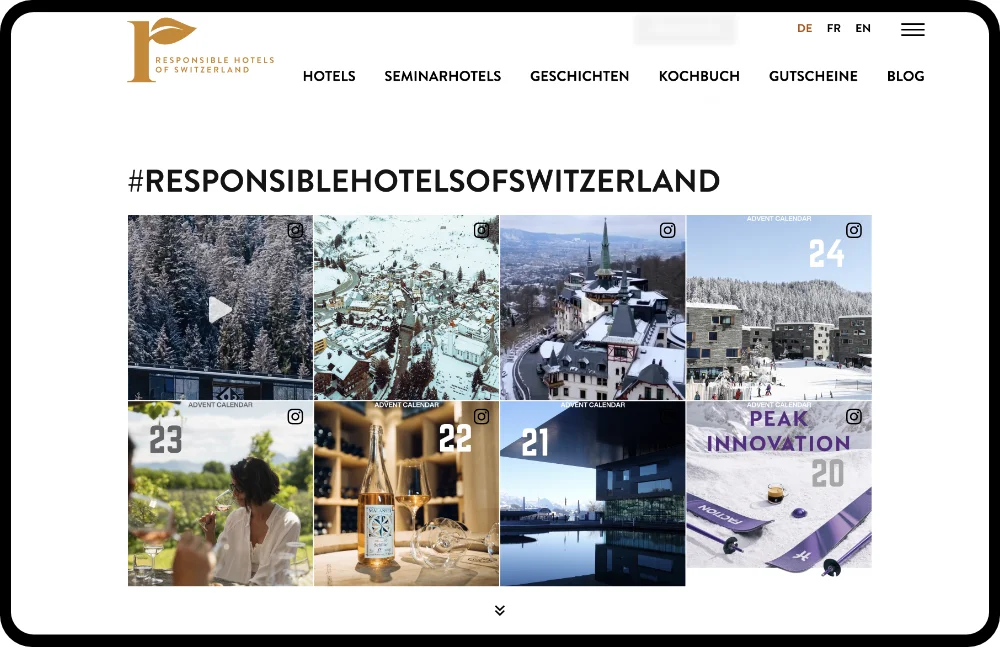Switch language to EN
This screenshot has height=647, width=1000.
[863, 28]
